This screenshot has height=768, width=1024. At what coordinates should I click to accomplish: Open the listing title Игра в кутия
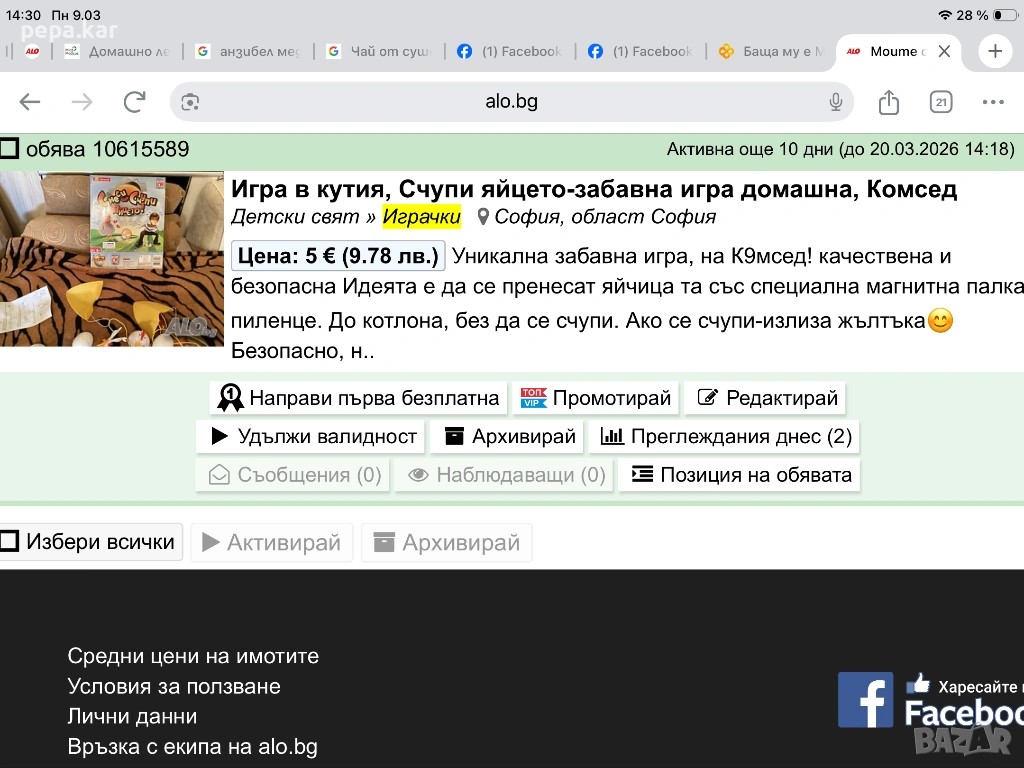pos(594,189)
